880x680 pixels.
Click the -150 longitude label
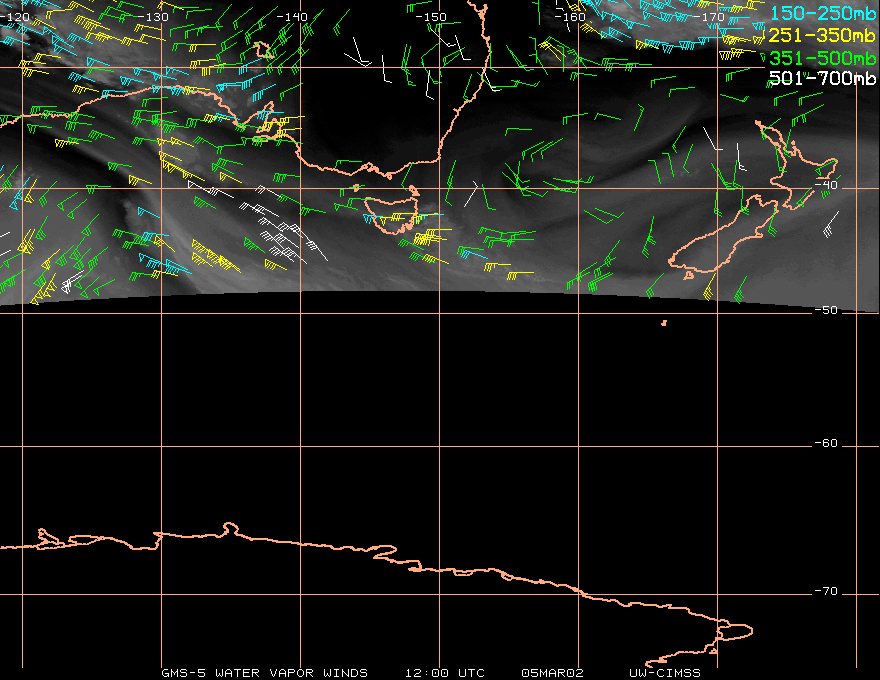click(431, 17)
